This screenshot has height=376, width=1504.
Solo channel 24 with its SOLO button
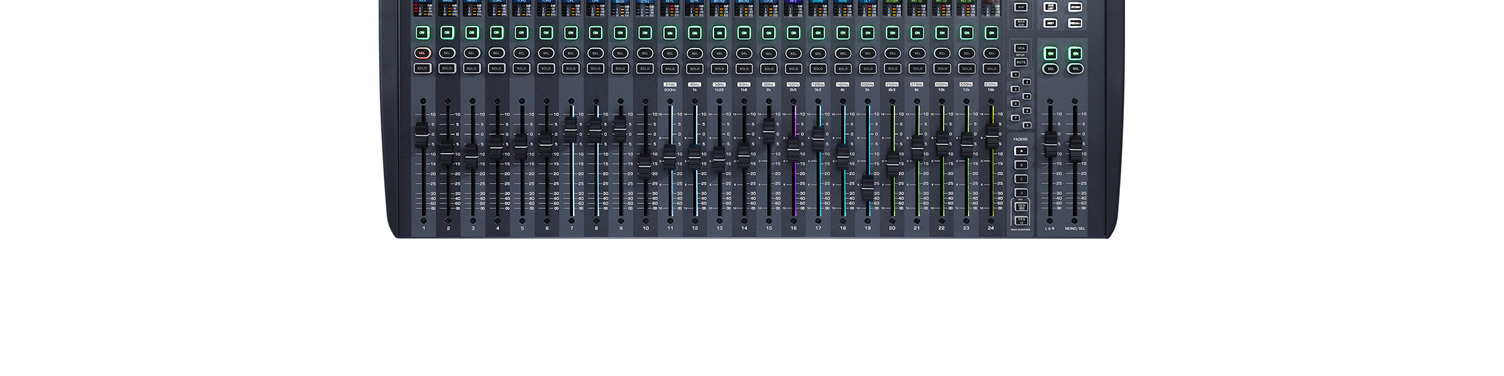pyautogui.click(x=991, y=68)
